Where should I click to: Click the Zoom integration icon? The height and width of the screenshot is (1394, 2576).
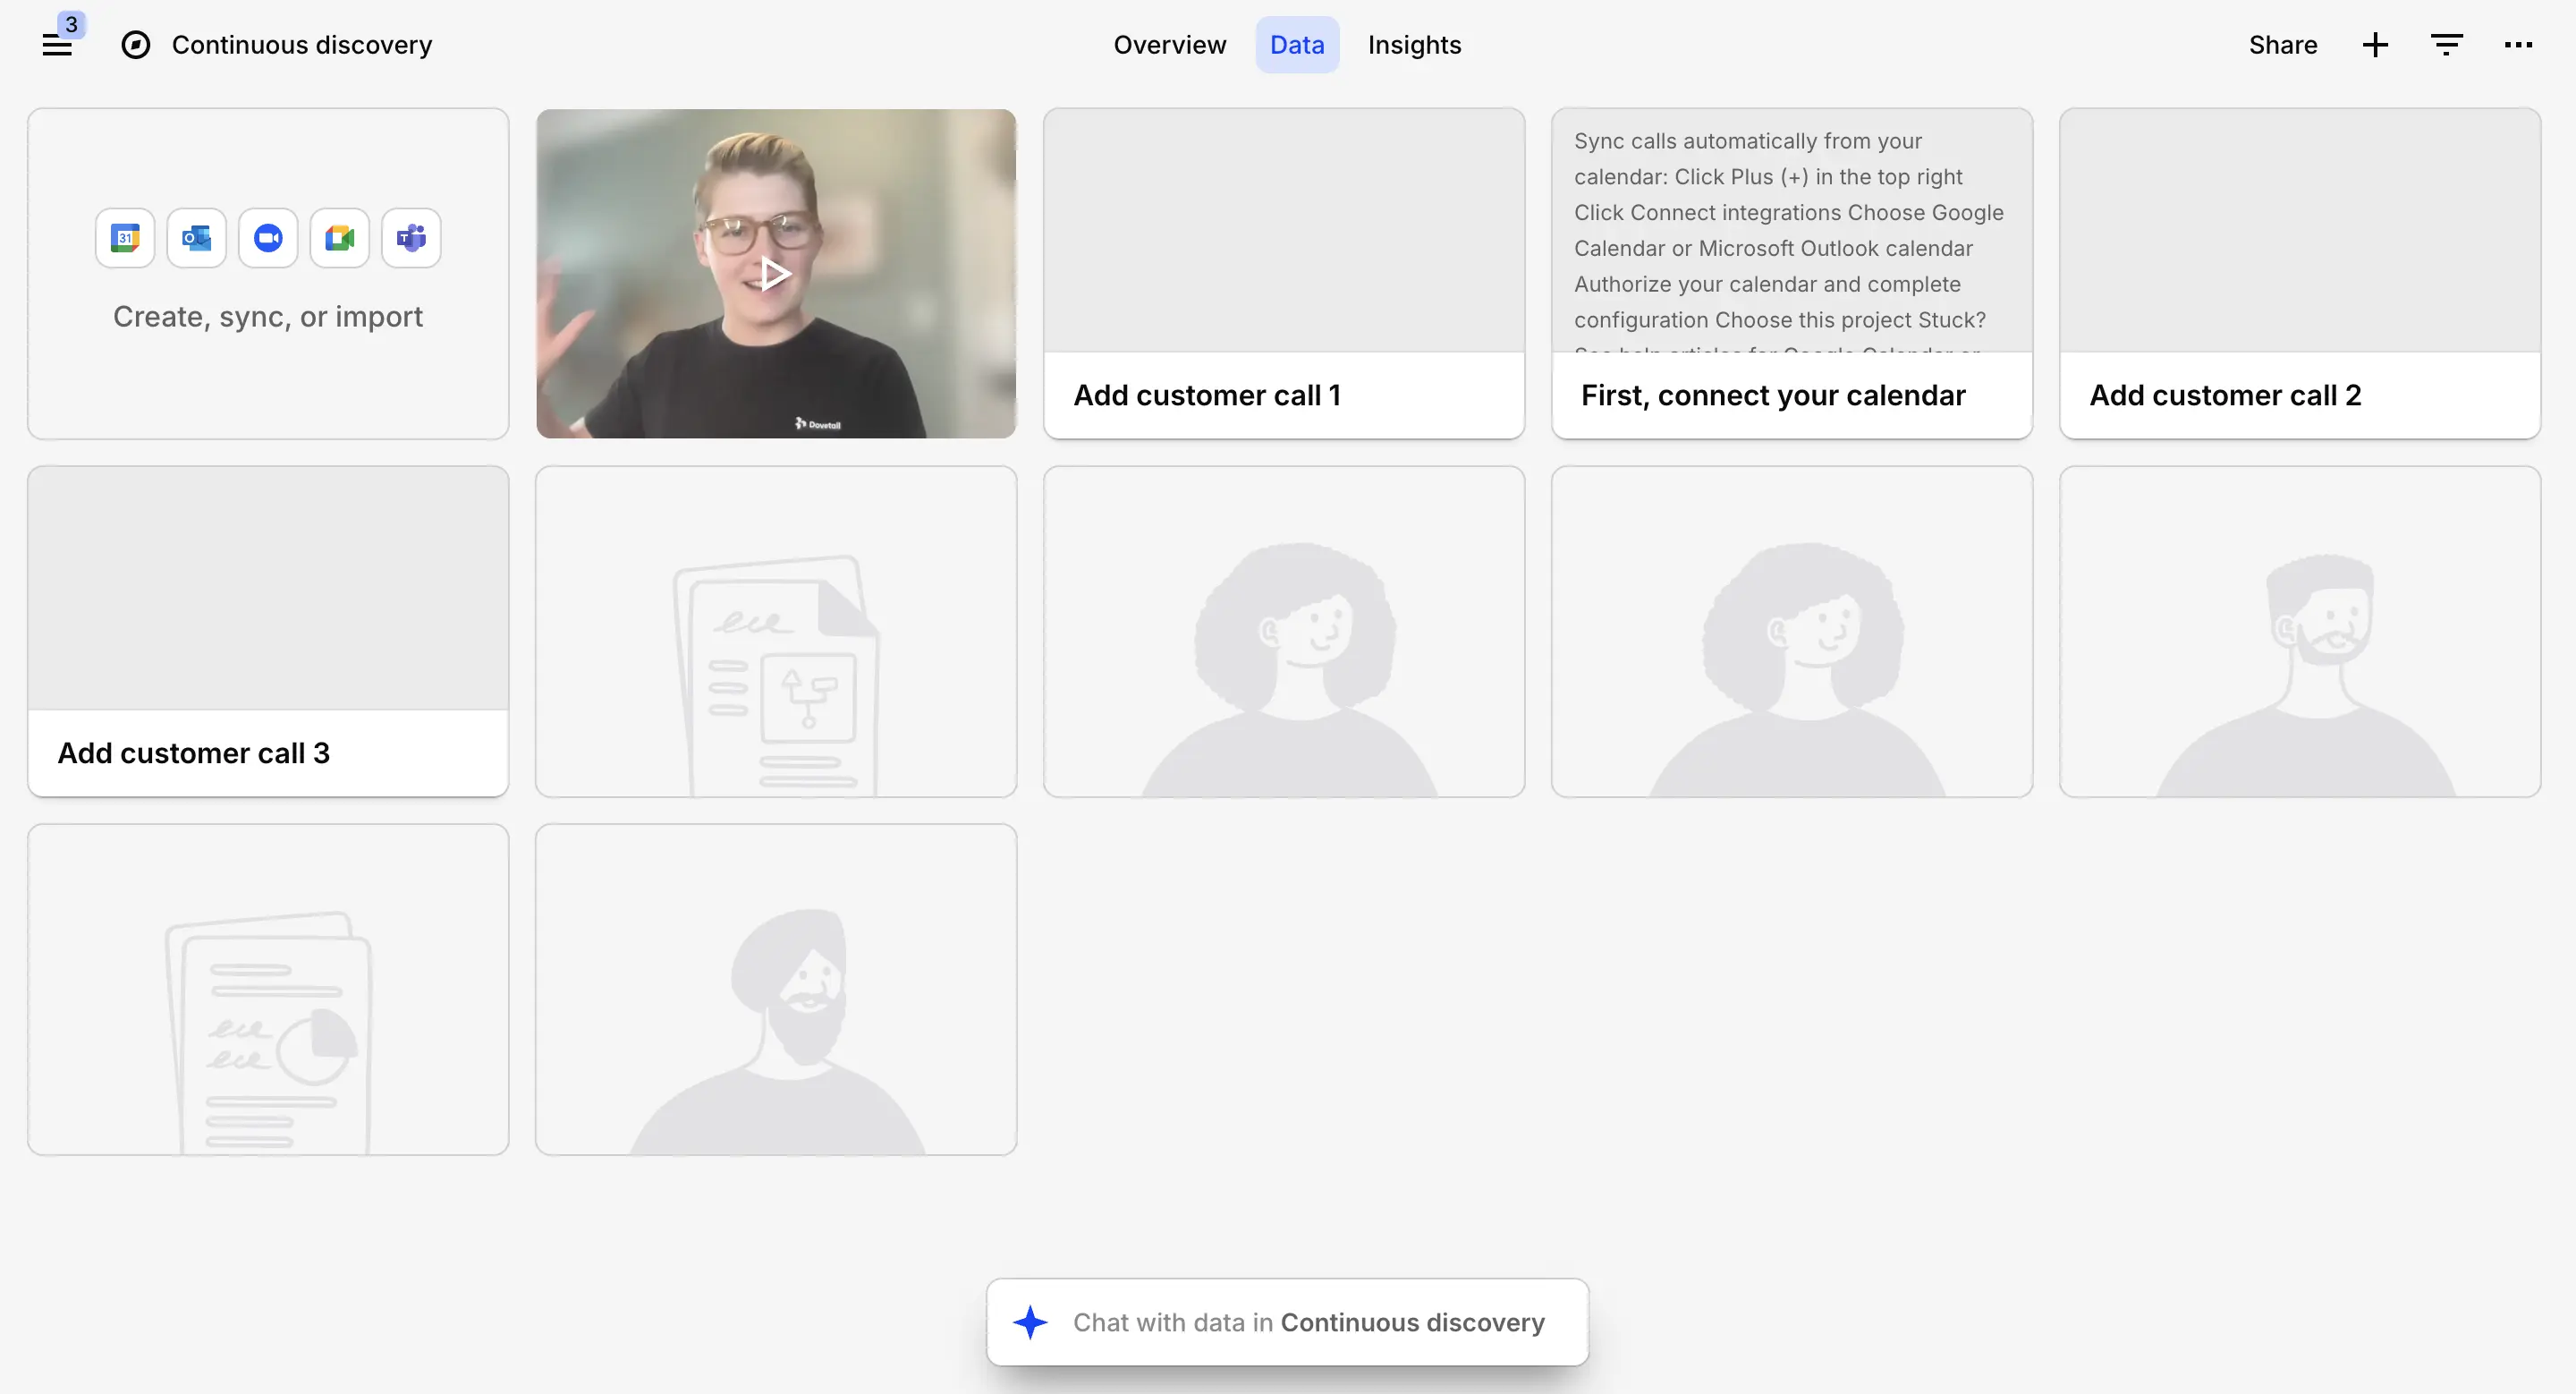[x=267, y=237]
